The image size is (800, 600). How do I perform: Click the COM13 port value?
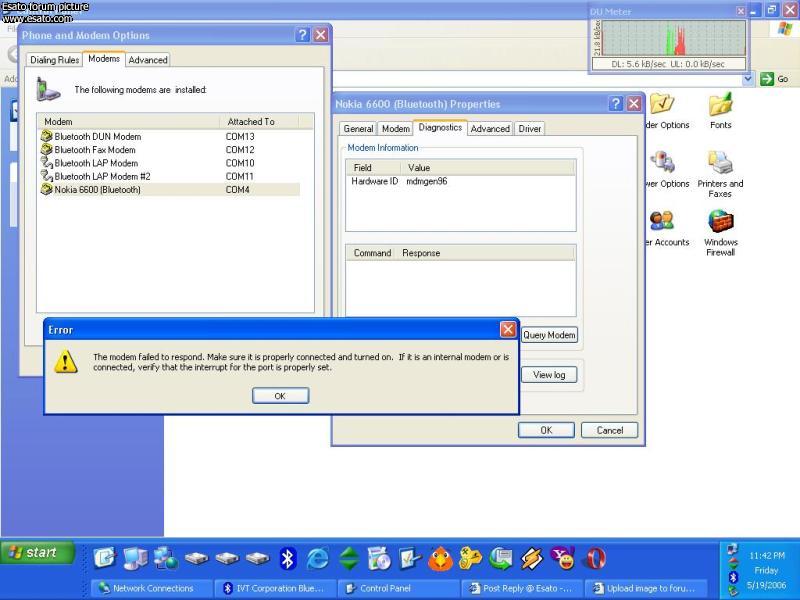(x=240, y=136)
